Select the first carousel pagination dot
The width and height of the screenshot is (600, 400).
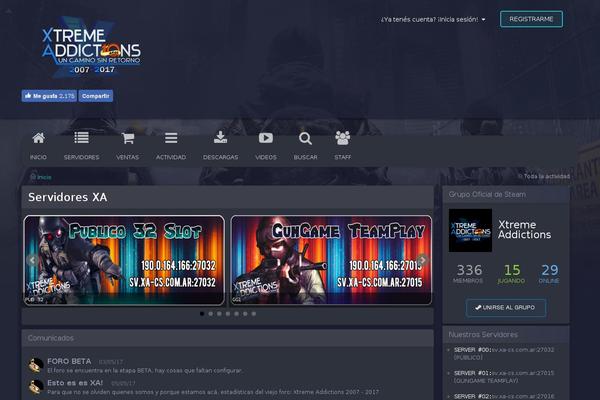click(x=202, y=313)
